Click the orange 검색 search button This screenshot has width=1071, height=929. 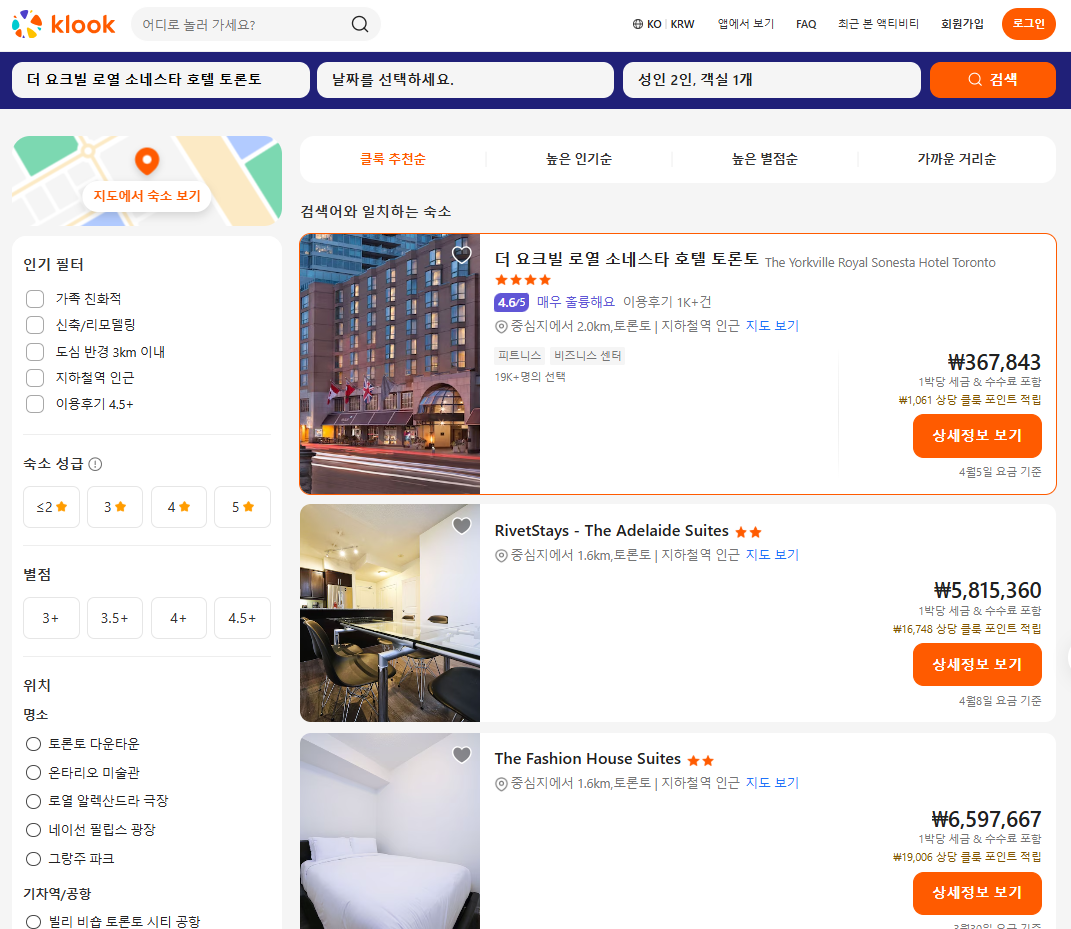pos(992,80)
